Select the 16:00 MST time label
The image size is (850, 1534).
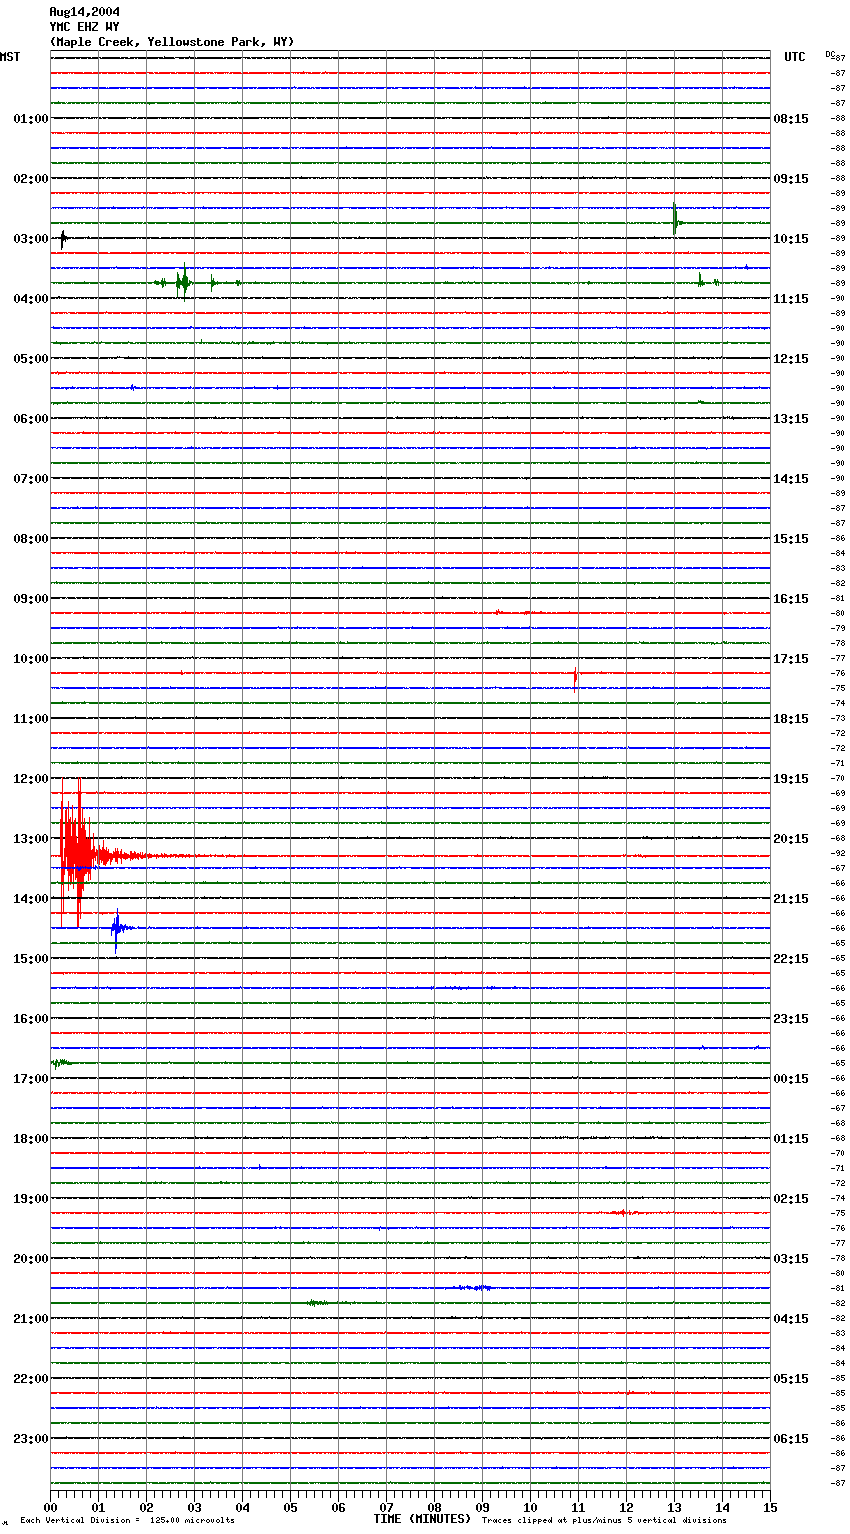31,1019
